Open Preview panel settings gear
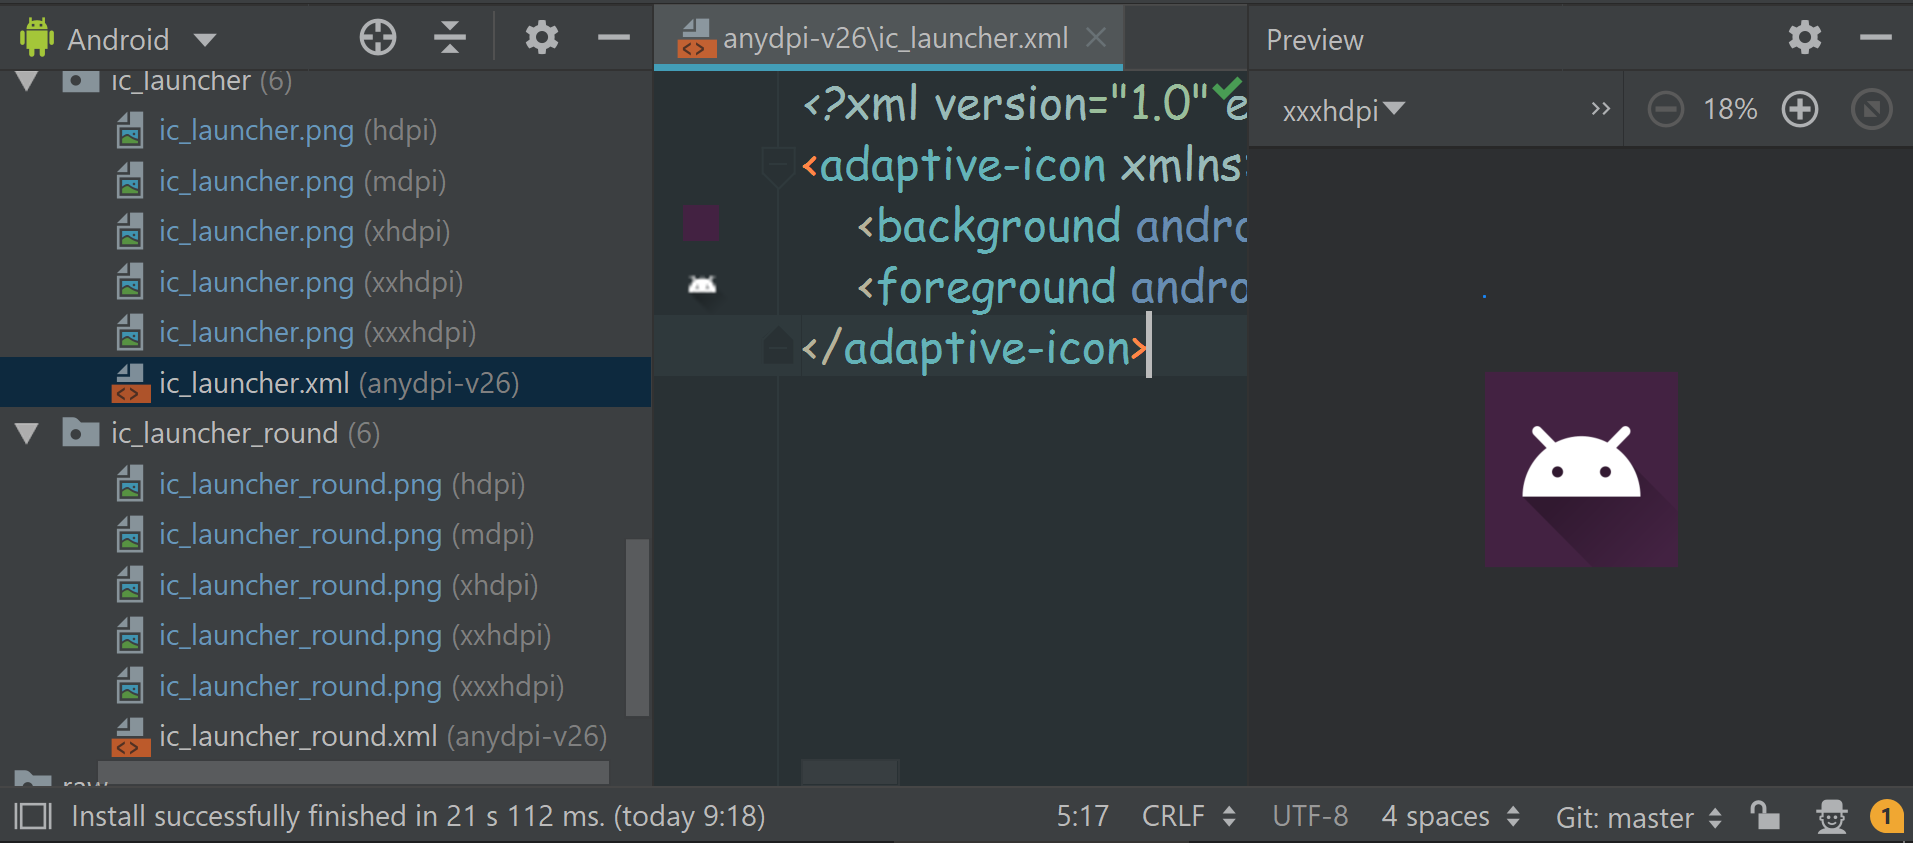 1804,38
